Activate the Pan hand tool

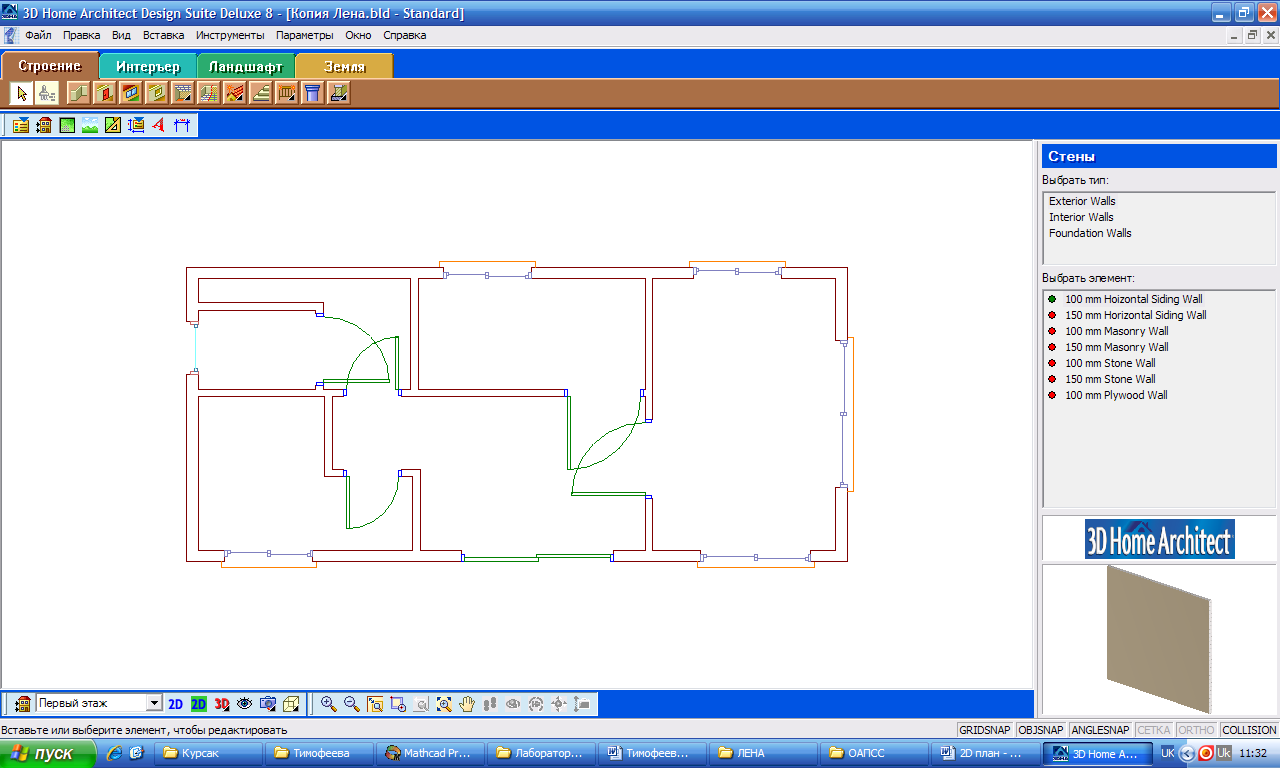[467, 704]
